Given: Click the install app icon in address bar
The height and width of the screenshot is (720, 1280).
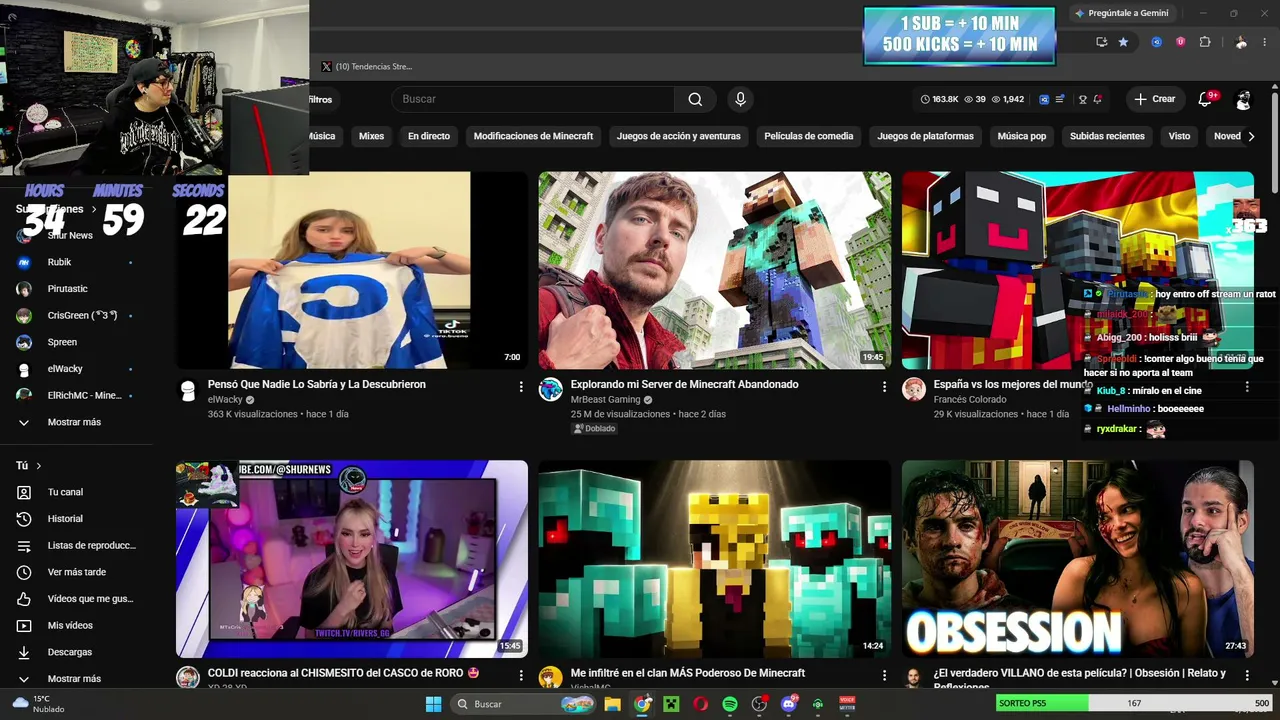Looking at the screenshot, I should tap(1101, 42).
